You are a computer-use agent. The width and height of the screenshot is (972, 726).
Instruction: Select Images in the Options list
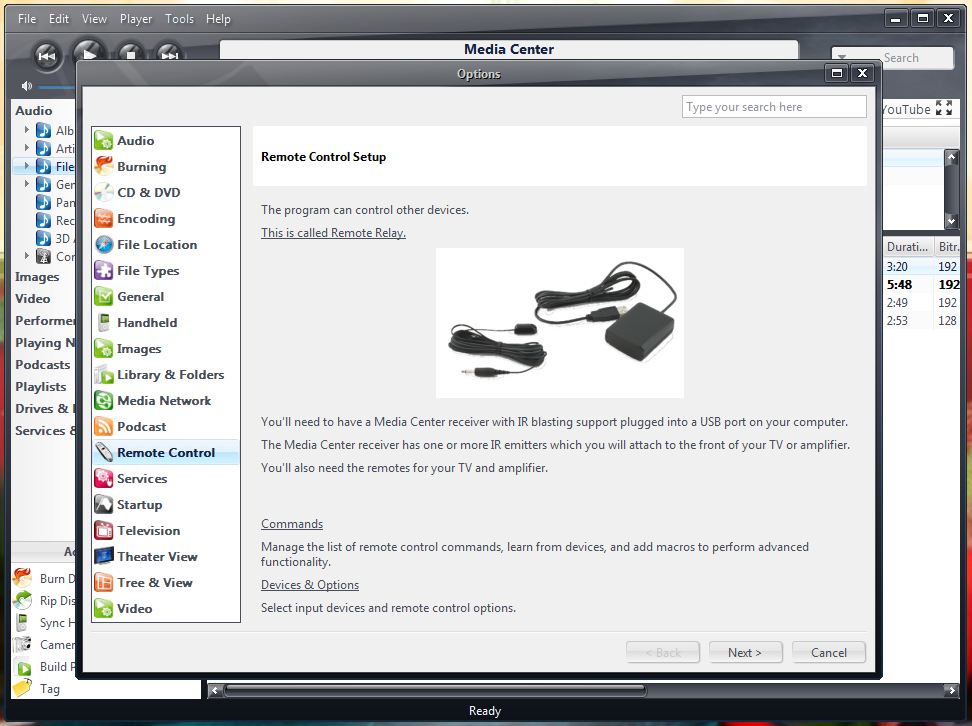pos(166,349)
